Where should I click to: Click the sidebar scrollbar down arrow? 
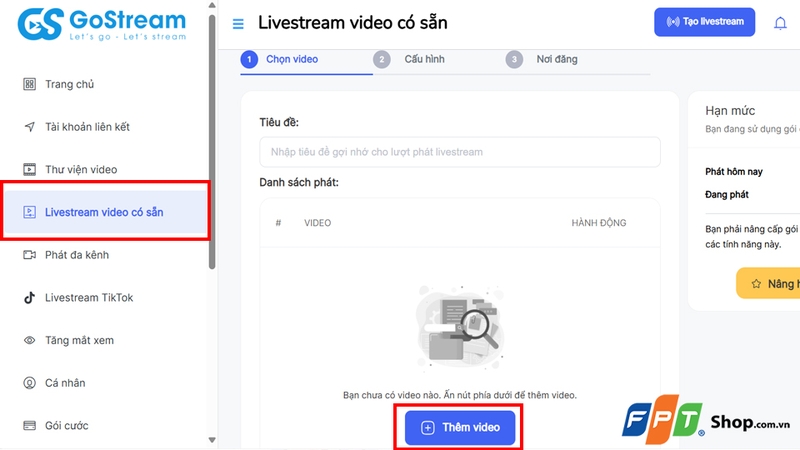coord(212,440)
